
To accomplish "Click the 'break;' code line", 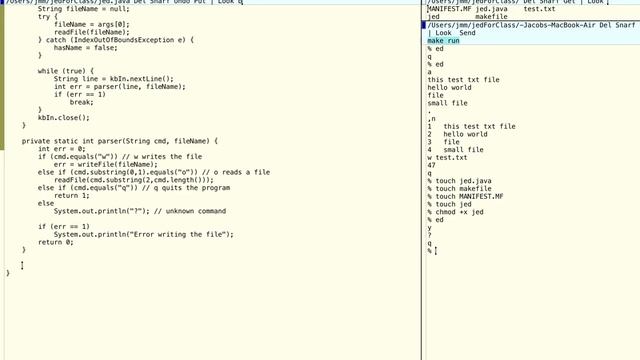I will [x=81, y=102].
